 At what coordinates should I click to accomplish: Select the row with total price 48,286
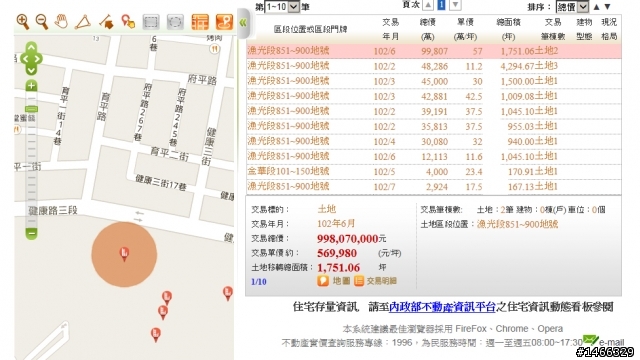pos(434,66)
